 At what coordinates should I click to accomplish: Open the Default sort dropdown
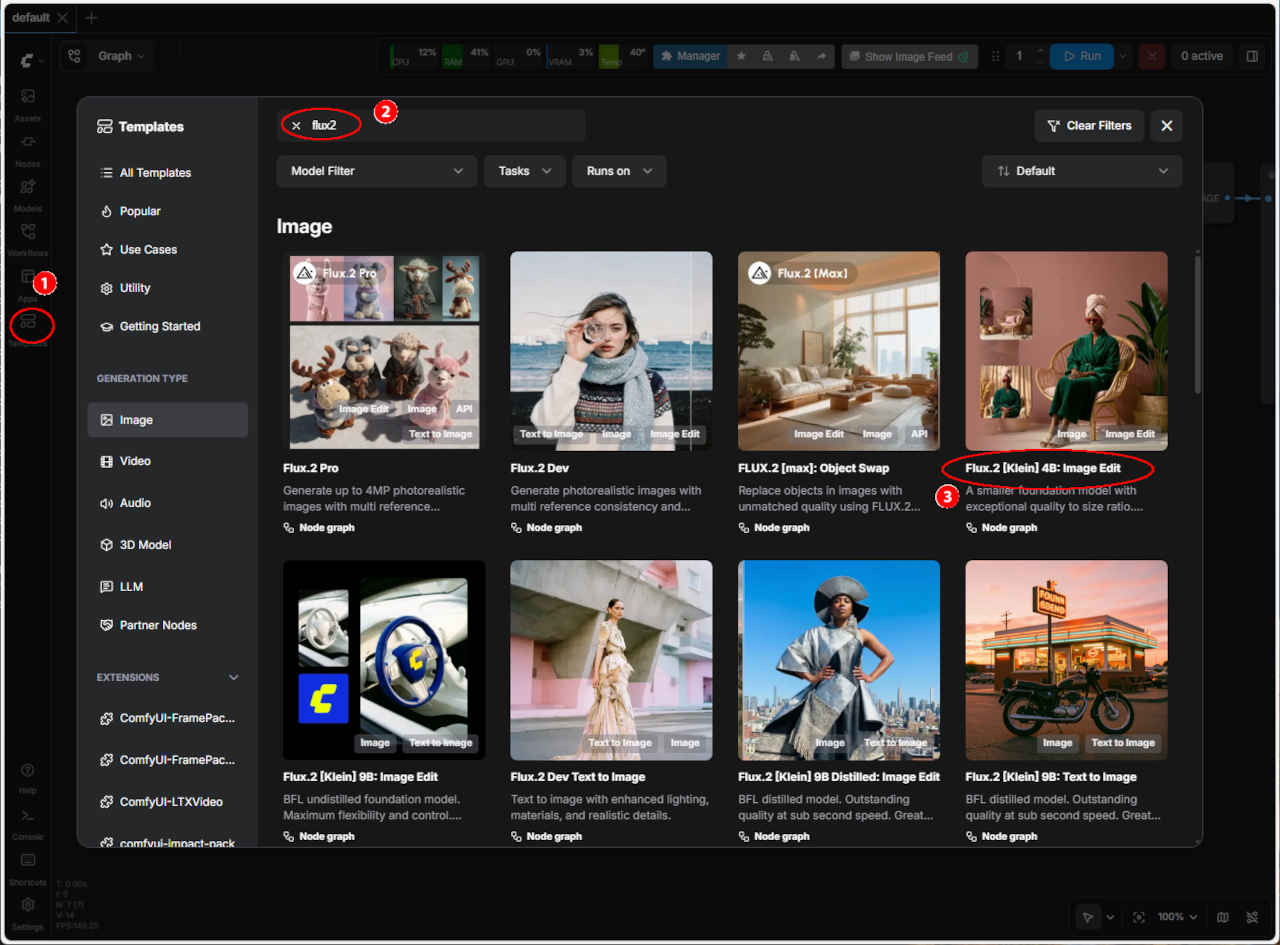click(1081, 171)
